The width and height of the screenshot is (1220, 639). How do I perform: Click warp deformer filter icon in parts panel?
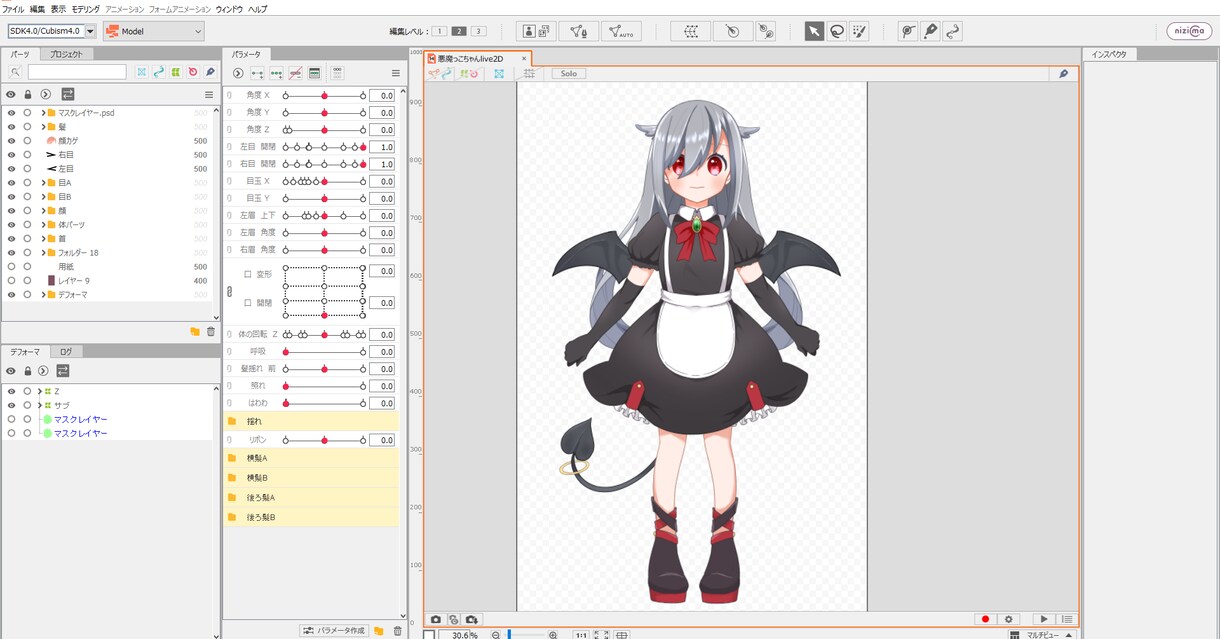click(x=142, y=72)
